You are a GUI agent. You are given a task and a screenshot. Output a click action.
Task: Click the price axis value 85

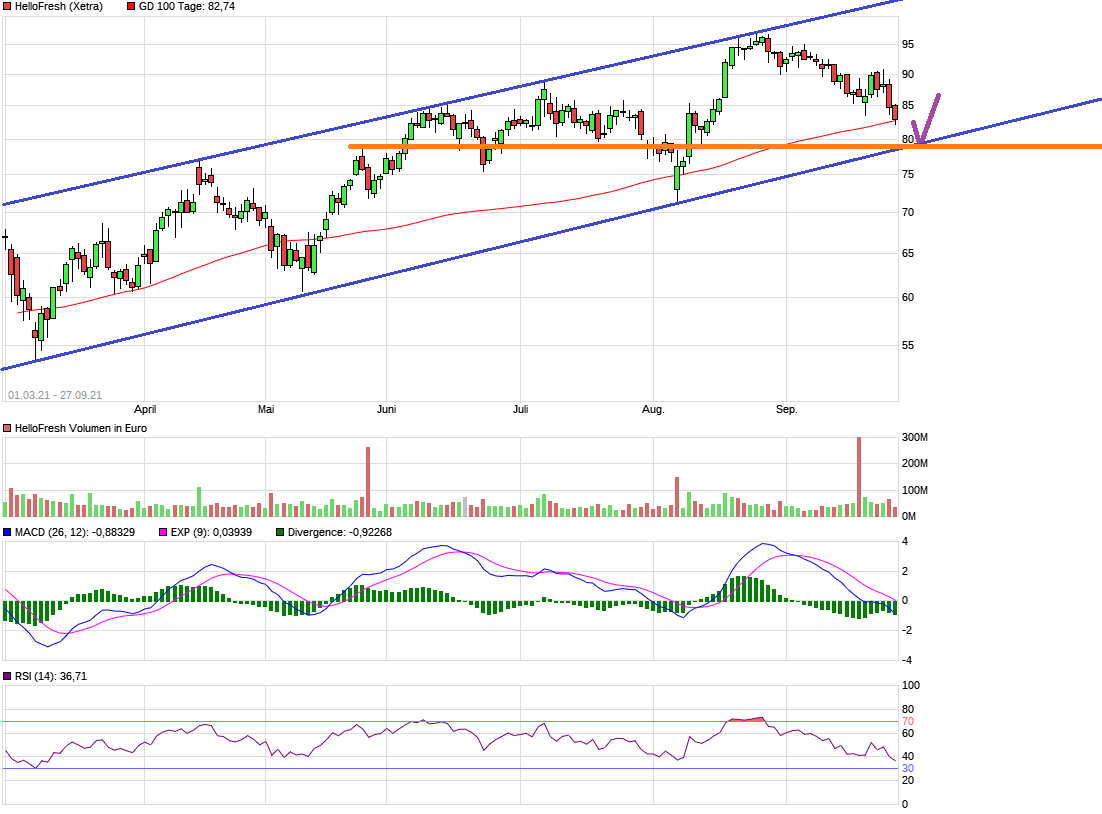908,106
